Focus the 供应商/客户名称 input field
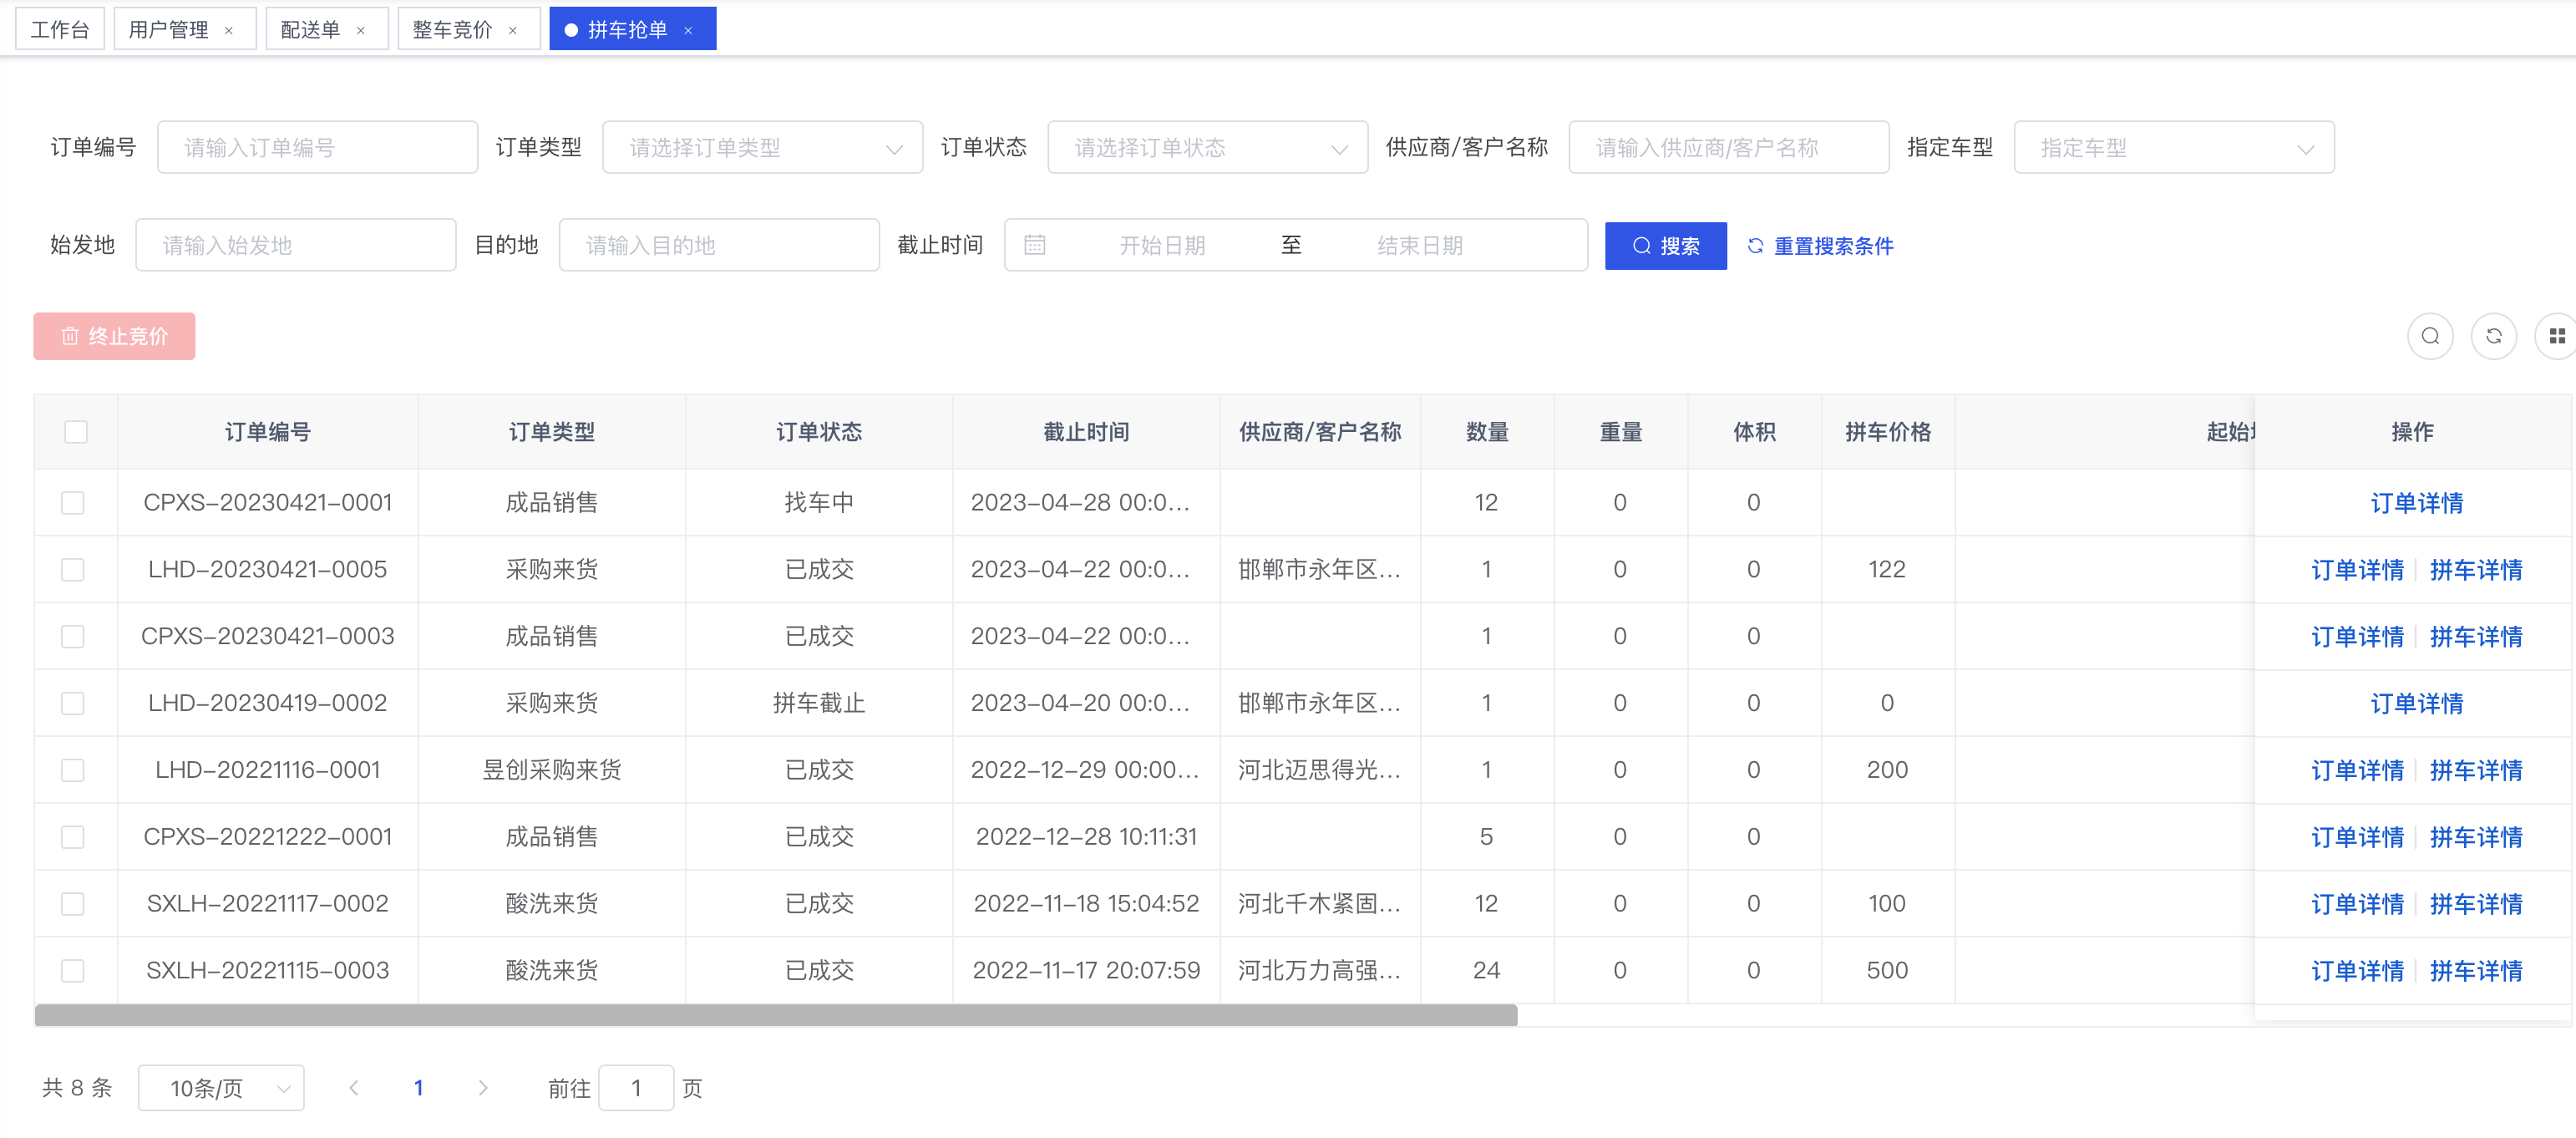 tap(1728, 147)
